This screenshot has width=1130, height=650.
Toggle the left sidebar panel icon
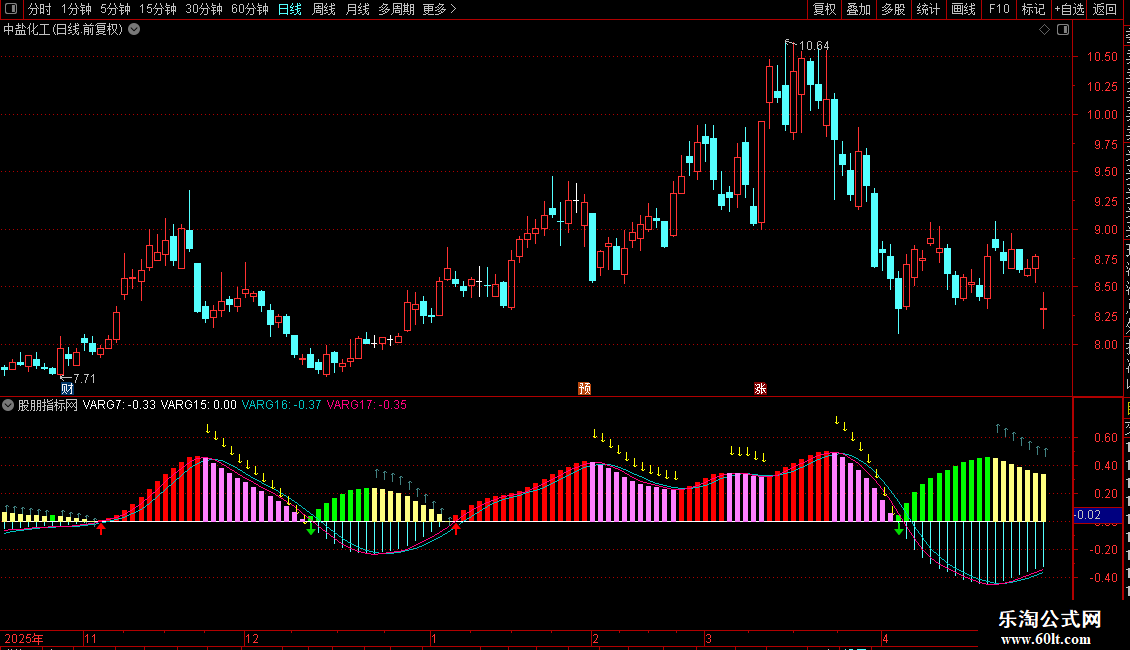[11, 9]
